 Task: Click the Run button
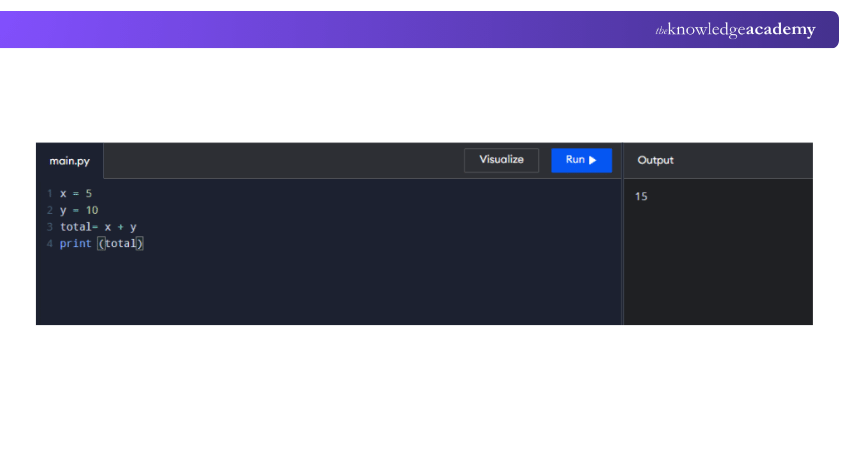pyautogui.click(x=581, y=160)
